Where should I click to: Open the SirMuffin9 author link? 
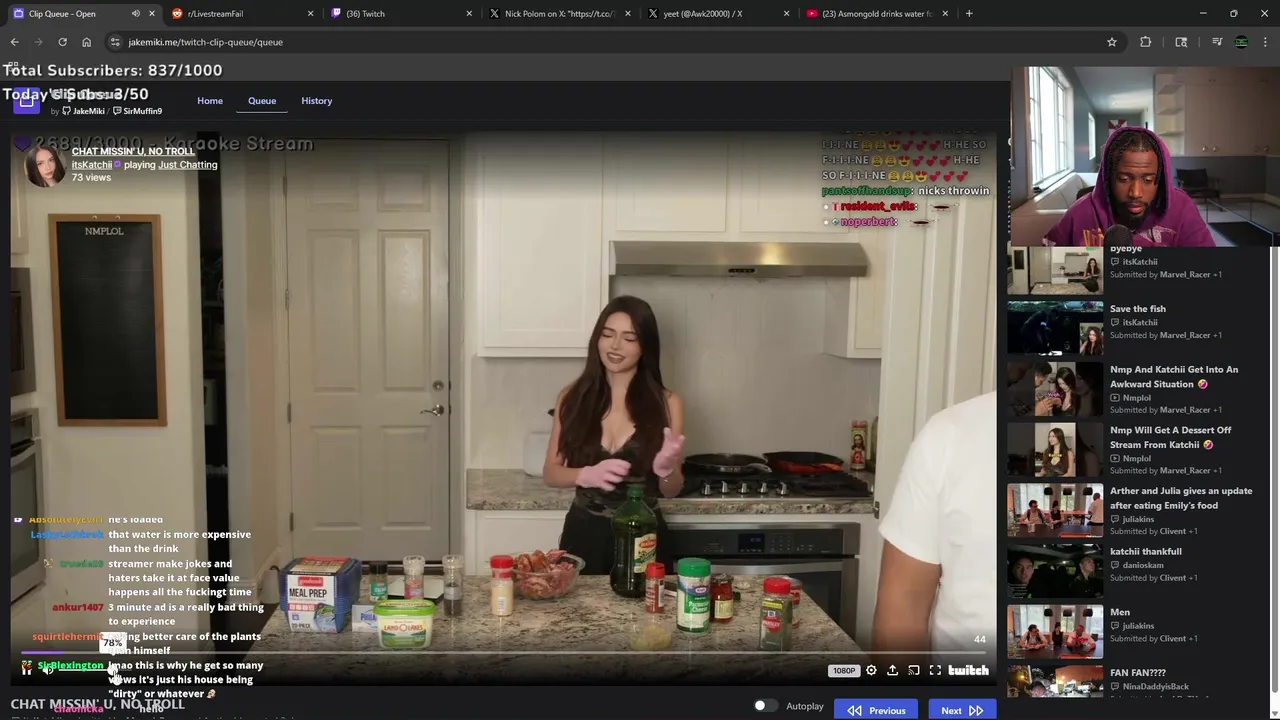coord(138,111)
